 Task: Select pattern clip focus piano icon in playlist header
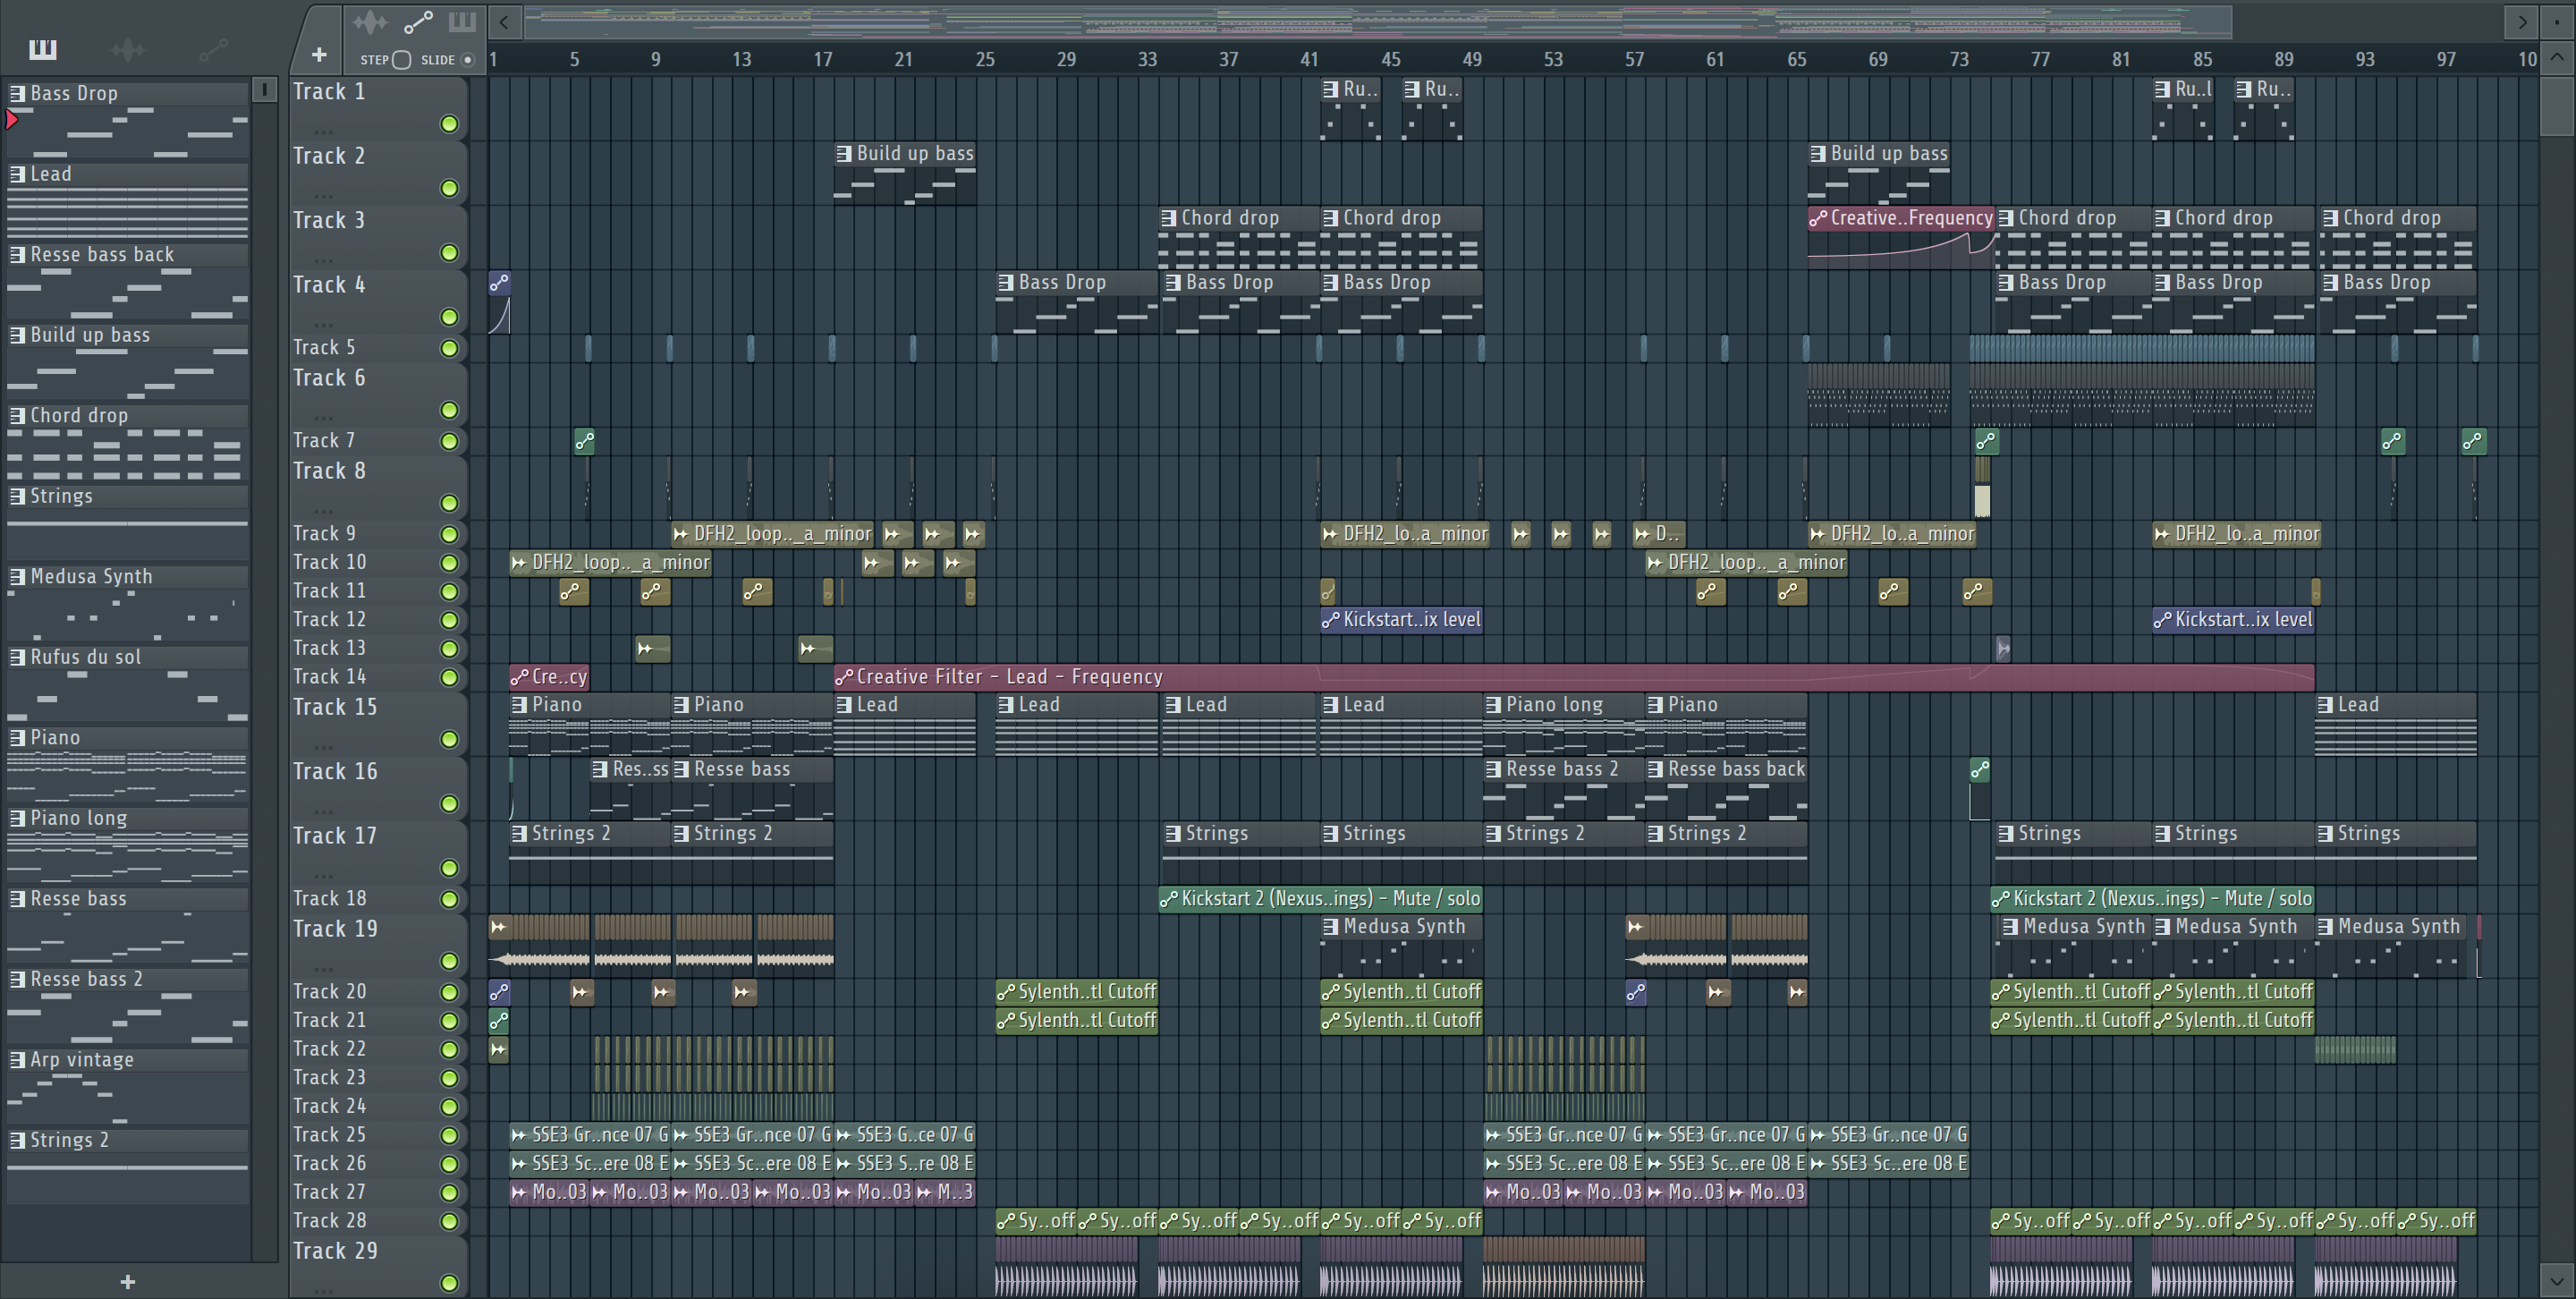point(461,22)
